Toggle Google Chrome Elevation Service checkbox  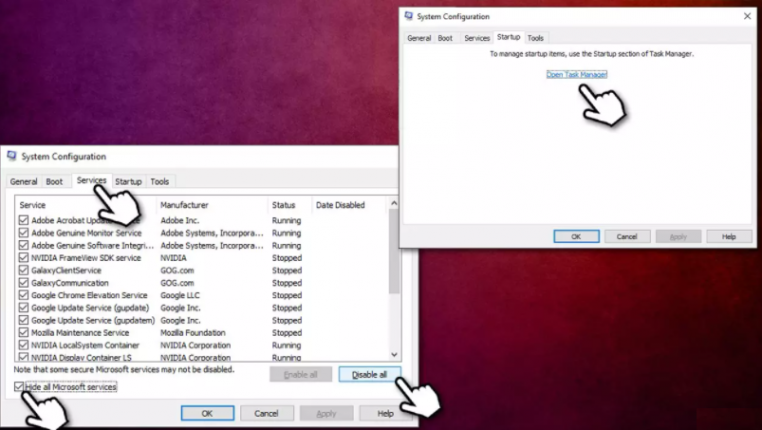click(x=23, y=295)
